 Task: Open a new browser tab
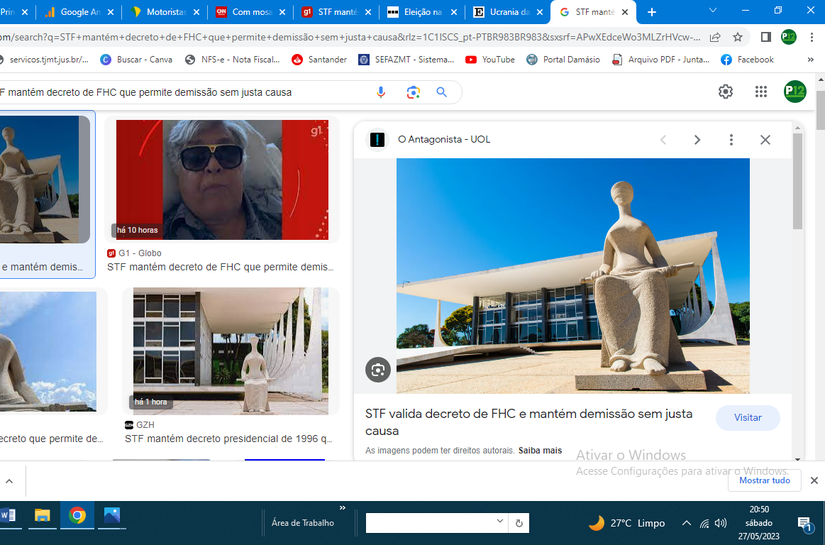(x=651, y=12)
